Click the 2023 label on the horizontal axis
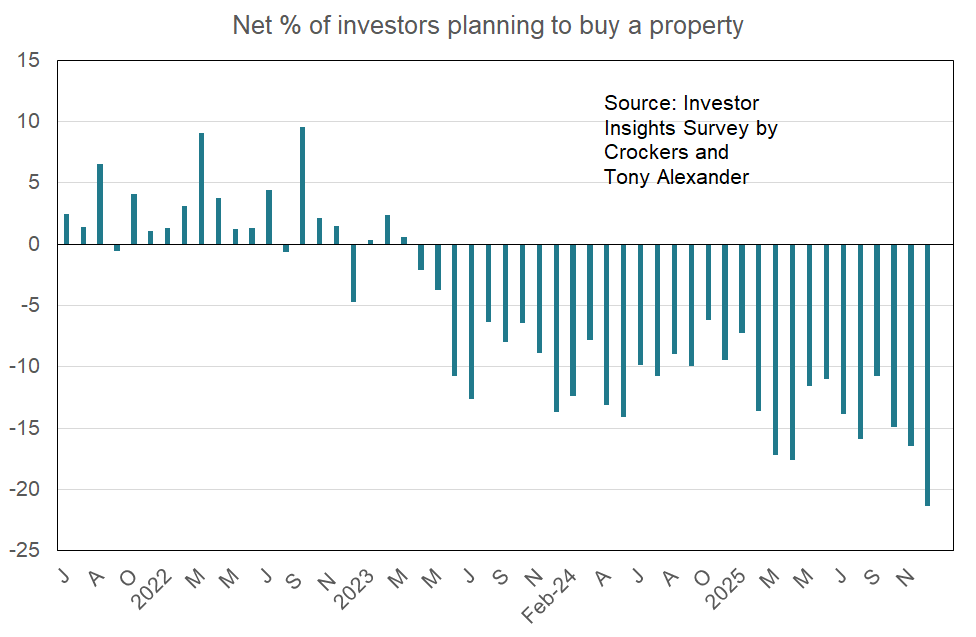Viewport: 976px width, 637px height. point(357,586)
